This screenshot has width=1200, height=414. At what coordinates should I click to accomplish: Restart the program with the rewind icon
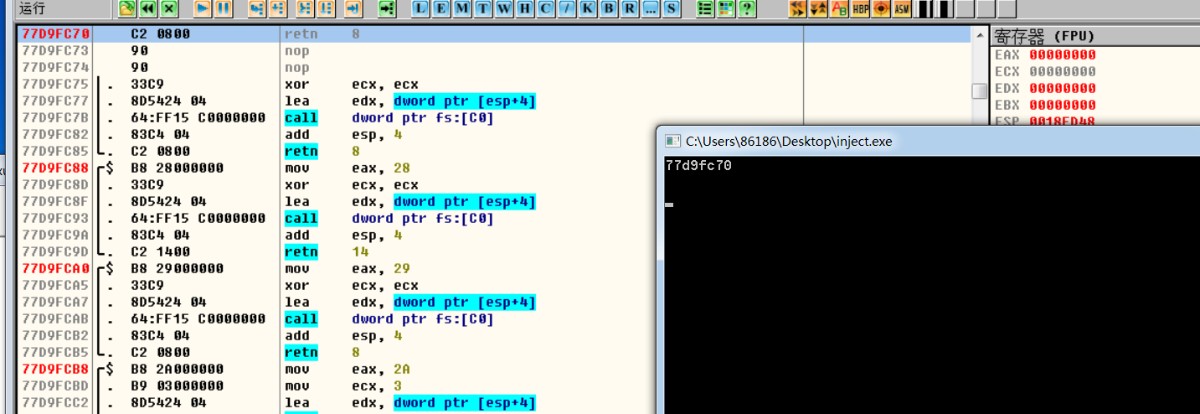[x=148, y=8]
